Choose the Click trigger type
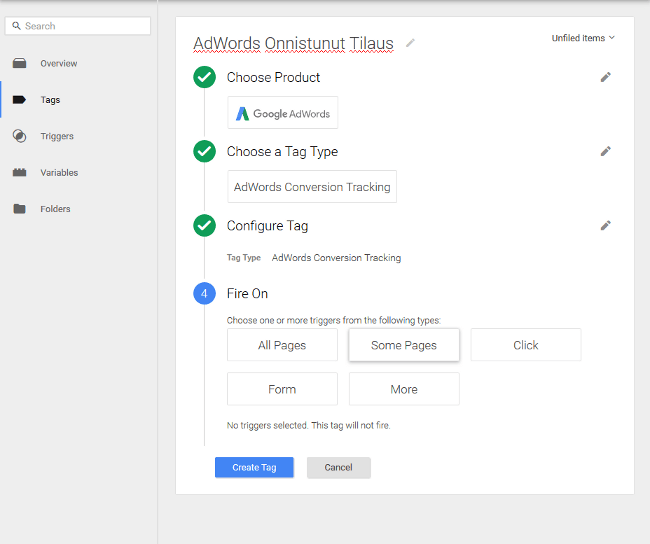This screenshot has width=650, height=544. 526,345
